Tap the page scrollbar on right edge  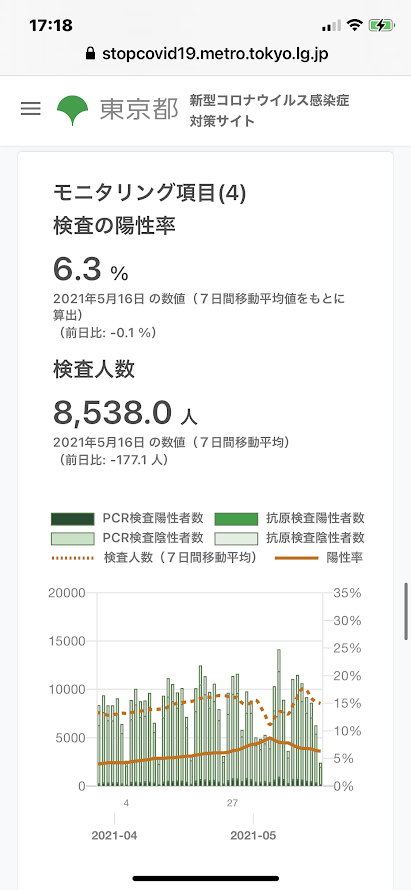coord(406,611)
